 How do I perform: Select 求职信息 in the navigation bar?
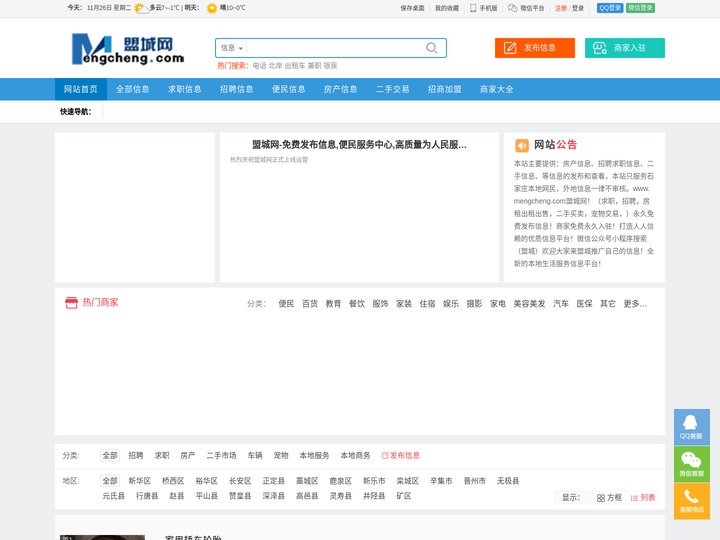tap(185, 89)
